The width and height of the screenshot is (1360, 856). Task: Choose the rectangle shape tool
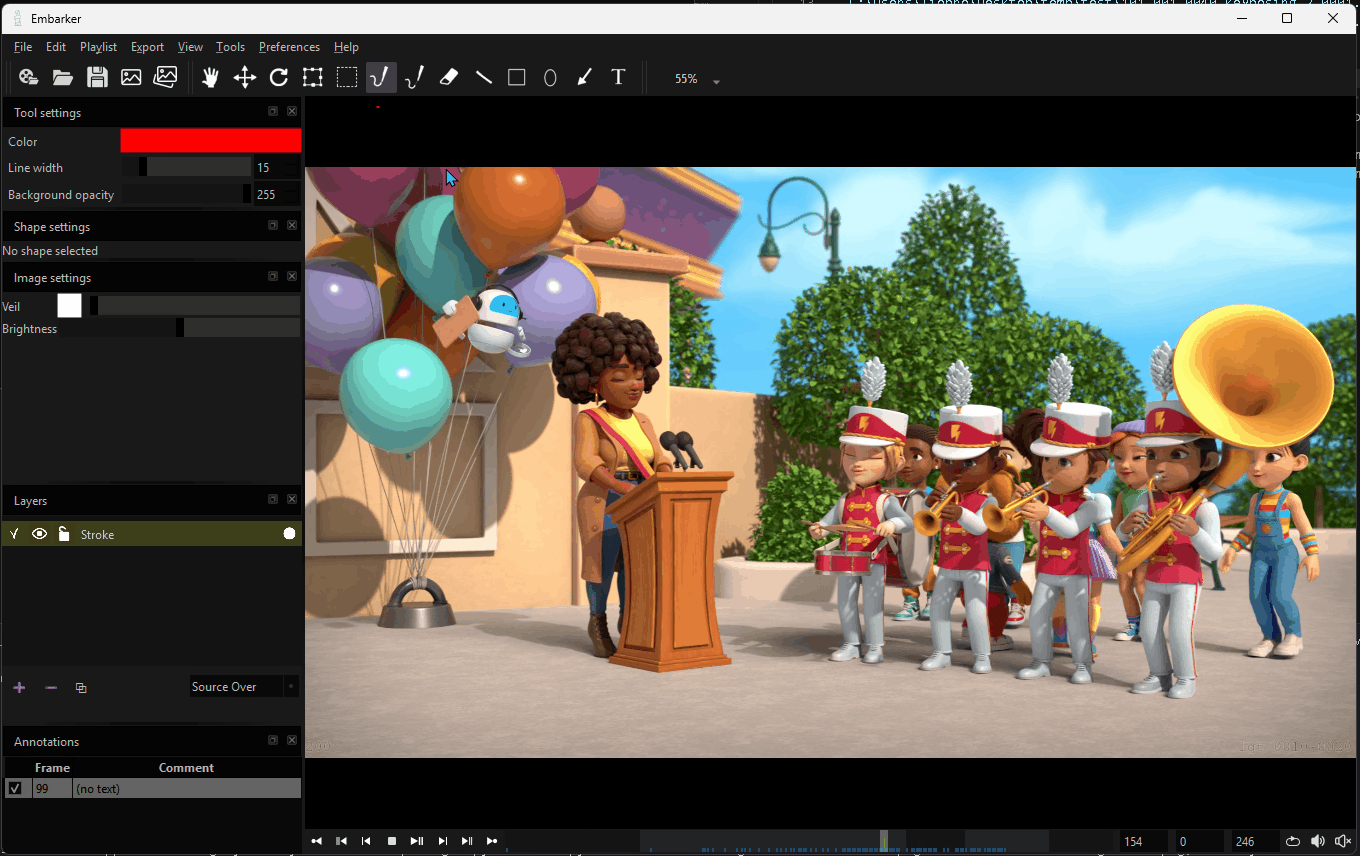click(x=517, y=78)
